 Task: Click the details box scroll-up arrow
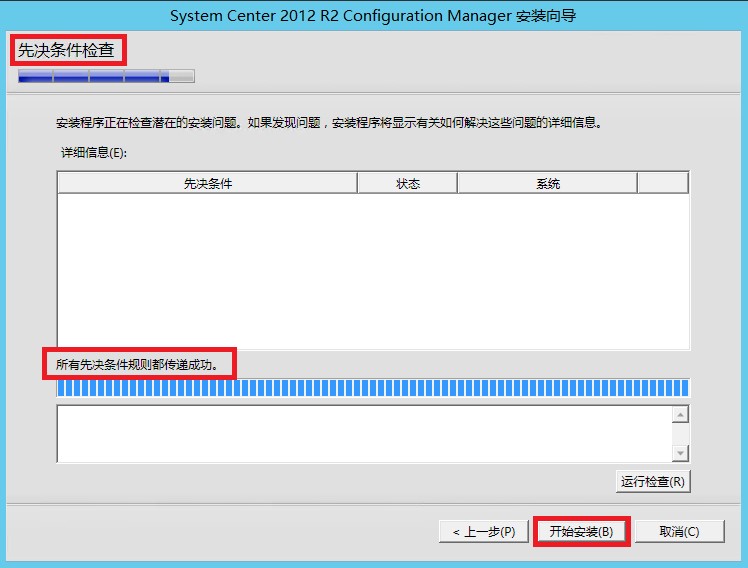[680, 415]
